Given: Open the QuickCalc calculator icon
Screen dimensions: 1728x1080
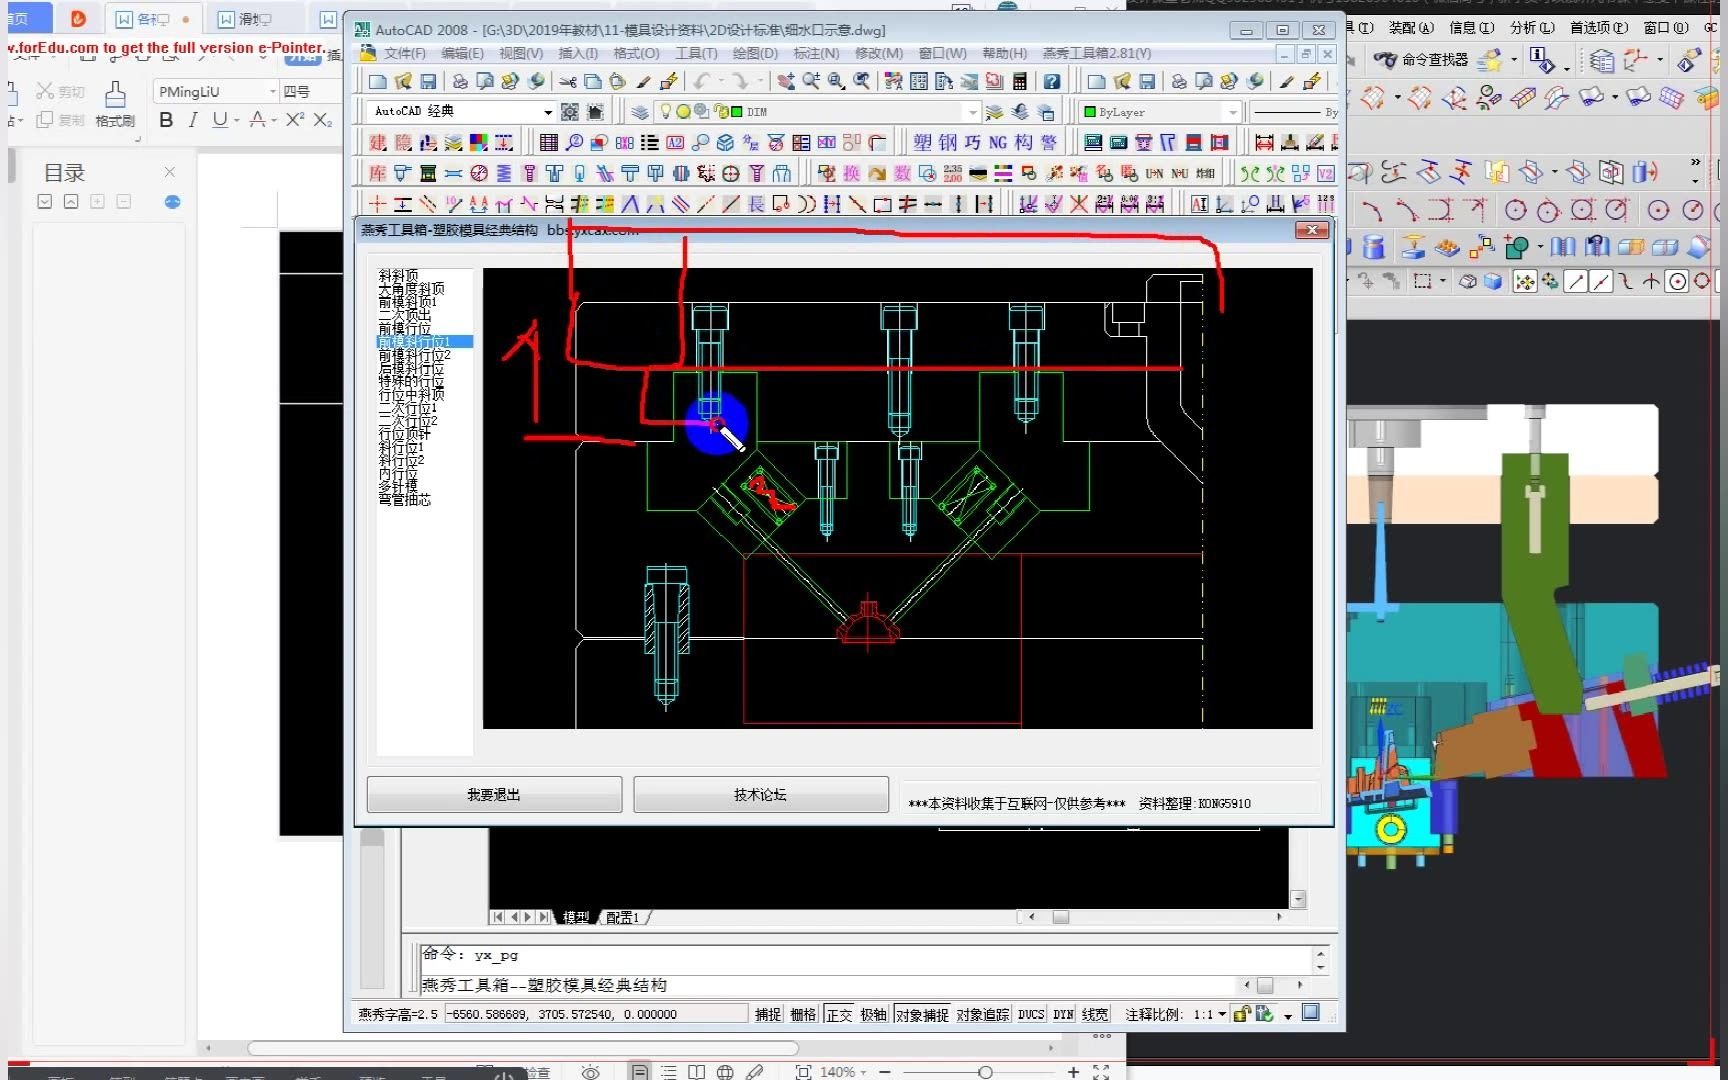Looking at the screenshot, I should click(x=1020, y=81).
